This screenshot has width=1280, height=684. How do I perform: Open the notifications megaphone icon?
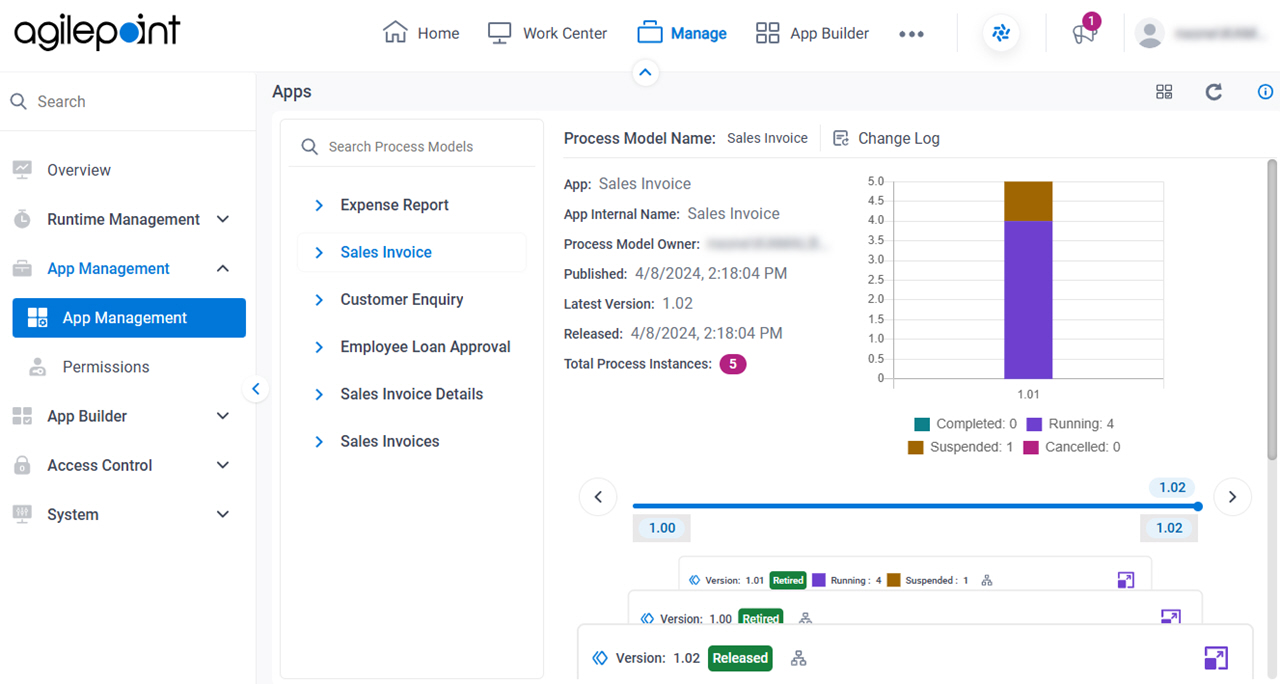point(1084,33)
